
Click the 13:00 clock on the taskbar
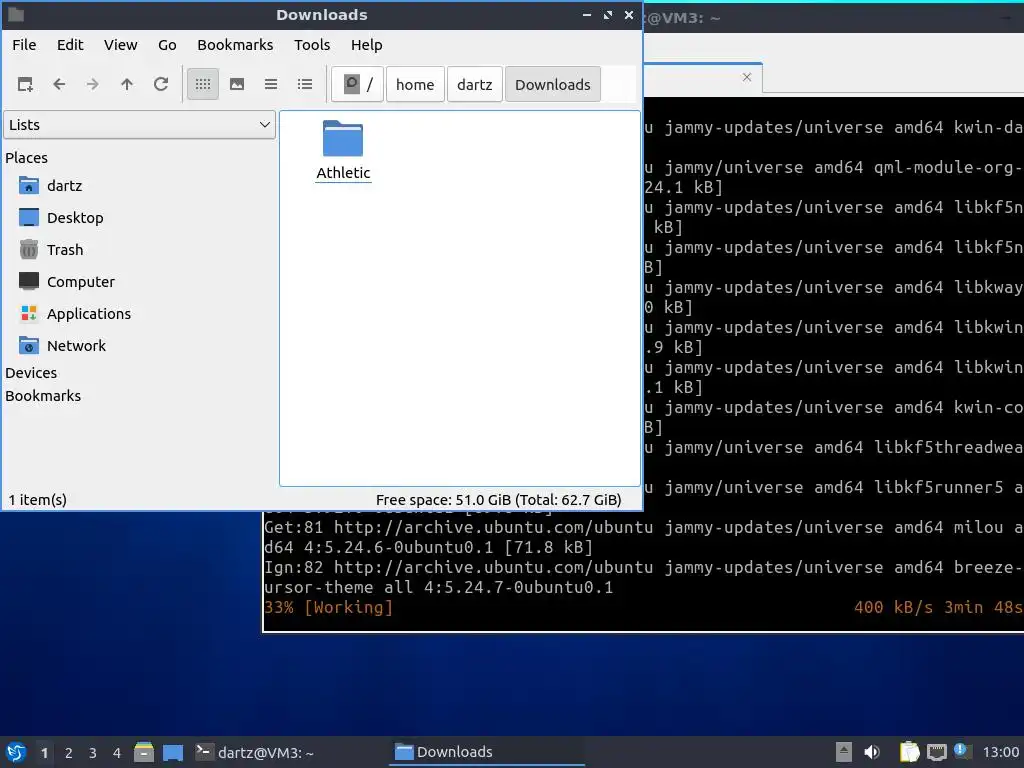[x=1000, y=752]
